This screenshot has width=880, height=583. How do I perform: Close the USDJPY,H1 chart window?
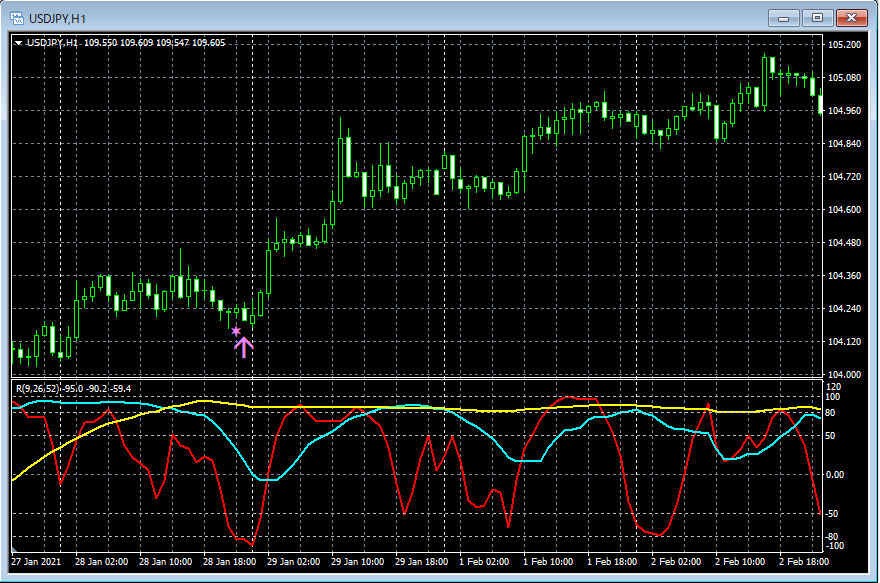coord(852,17)
